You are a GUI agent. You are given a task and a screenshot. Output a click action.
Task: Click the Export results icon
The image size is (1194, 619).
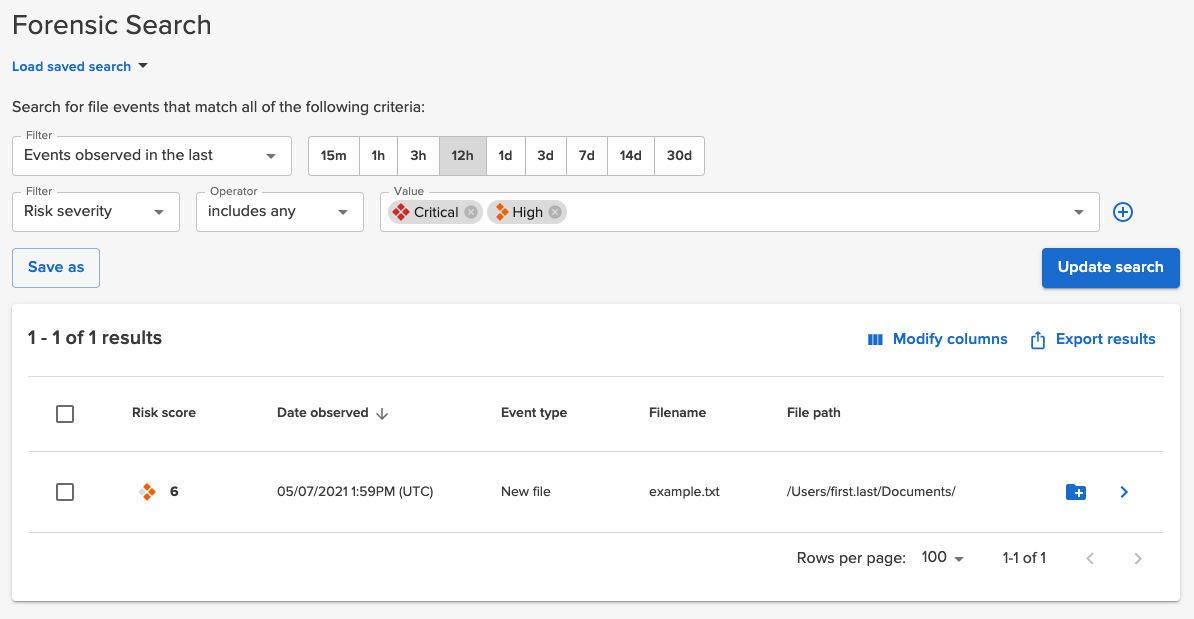point(1037,339)
